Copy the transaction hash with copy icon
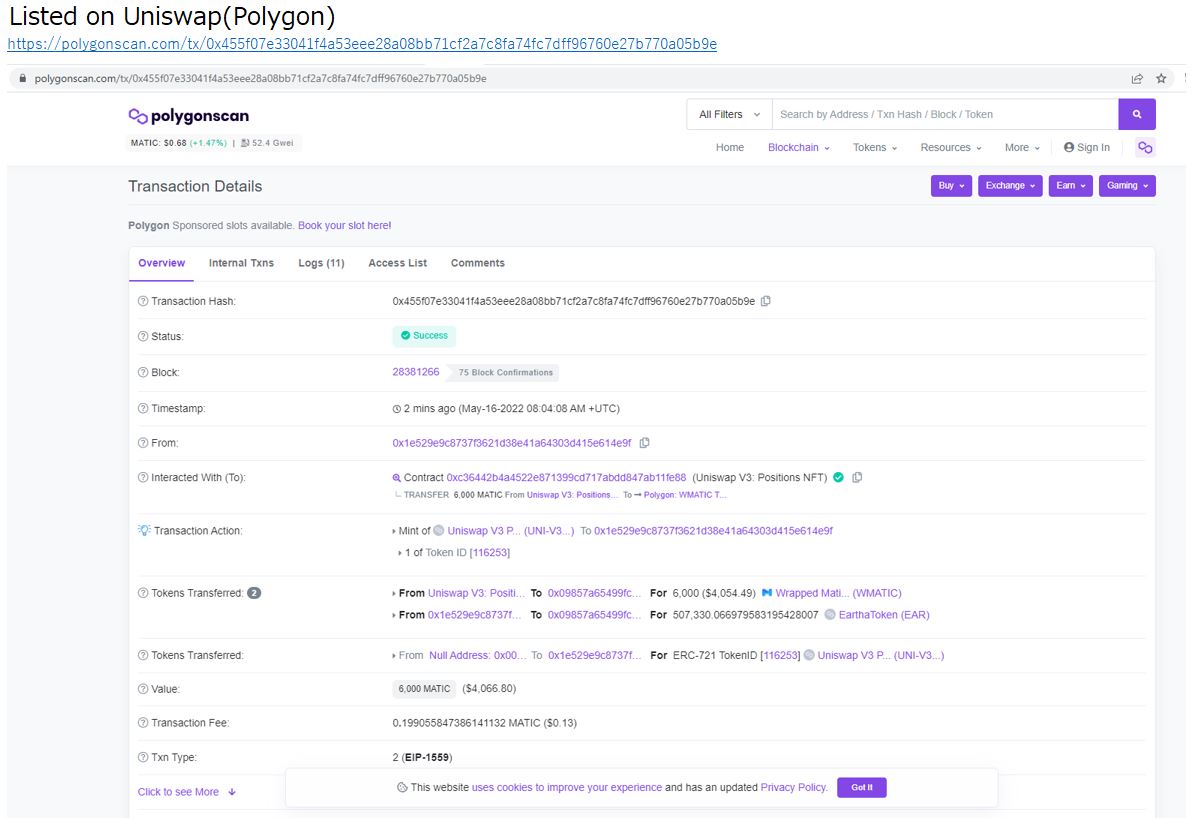Image resolution: width=1193 pixels, height=818 pixels. click(x=766, y=301)
